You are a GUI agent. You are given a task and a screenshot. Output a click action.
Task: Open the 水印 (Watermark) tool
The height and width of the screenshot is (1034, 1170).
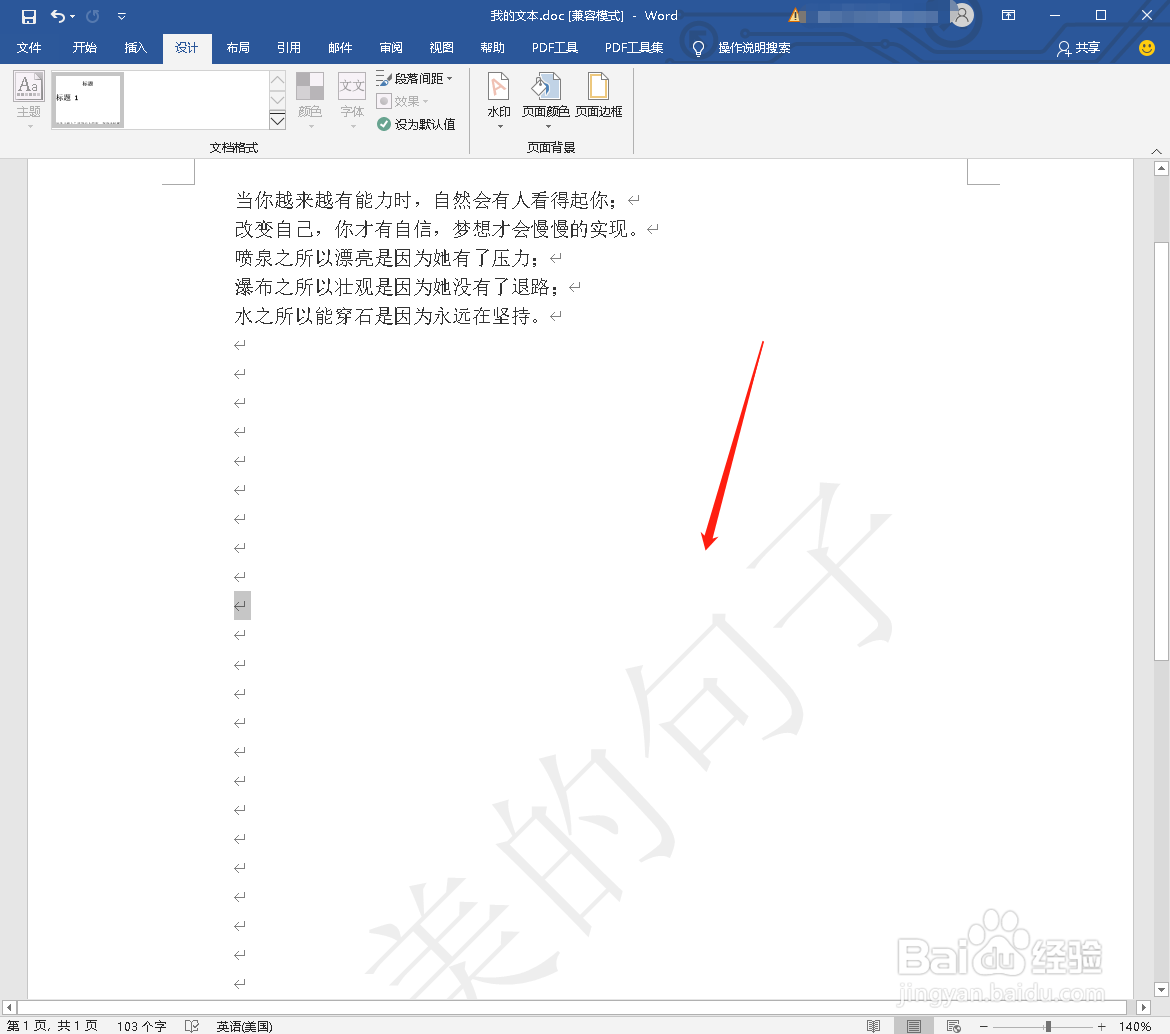pos(498,97)
